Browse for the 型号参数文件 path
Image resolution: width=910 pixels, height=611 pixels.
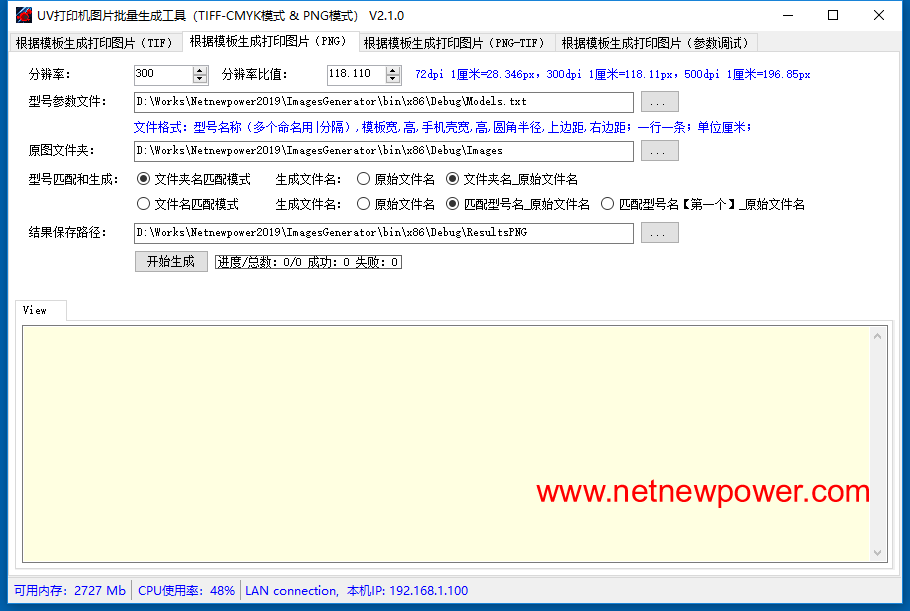tap(659, 102)
